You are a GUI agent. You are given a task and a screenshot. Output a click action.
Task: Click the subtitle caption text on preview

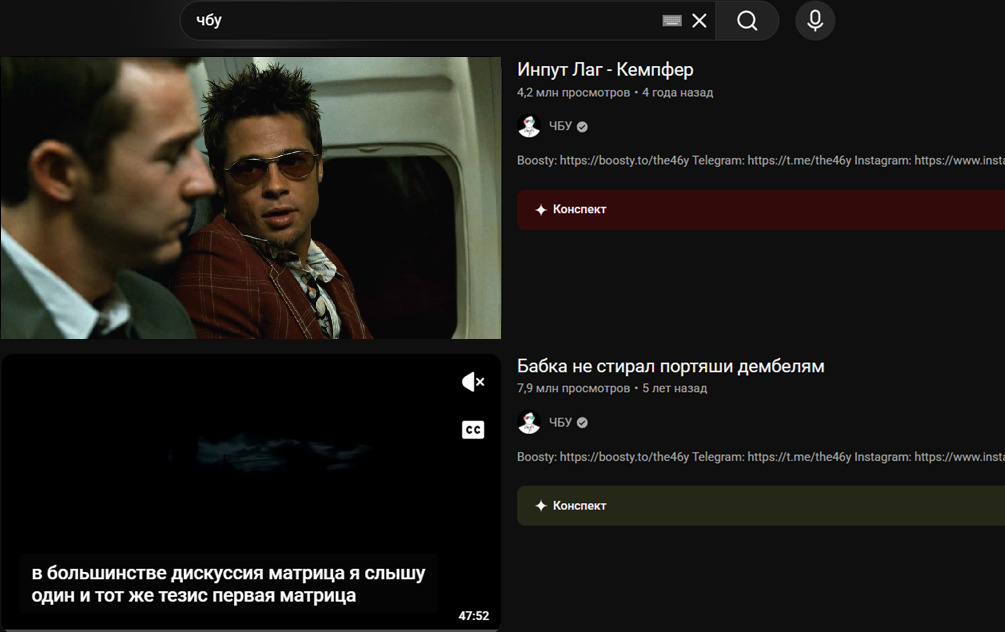pos(228,584)
